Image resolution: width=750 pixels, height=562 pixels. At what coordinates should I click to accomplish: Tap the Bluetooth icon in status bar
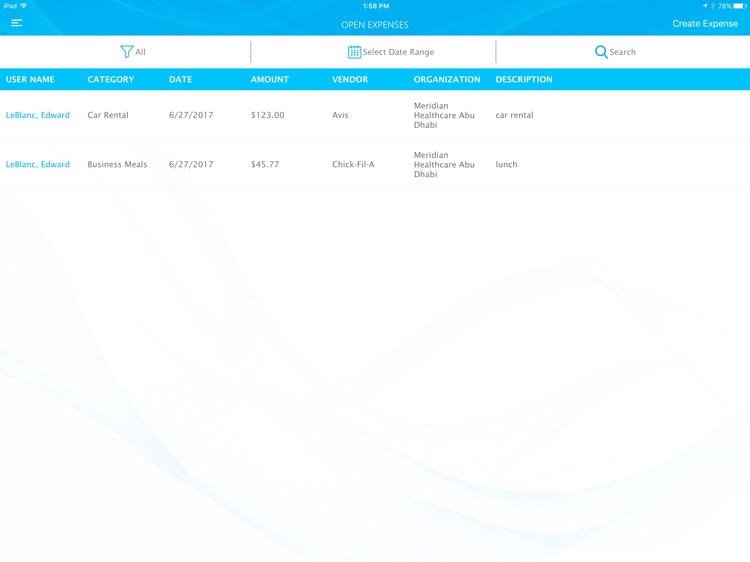coord(713,6)
